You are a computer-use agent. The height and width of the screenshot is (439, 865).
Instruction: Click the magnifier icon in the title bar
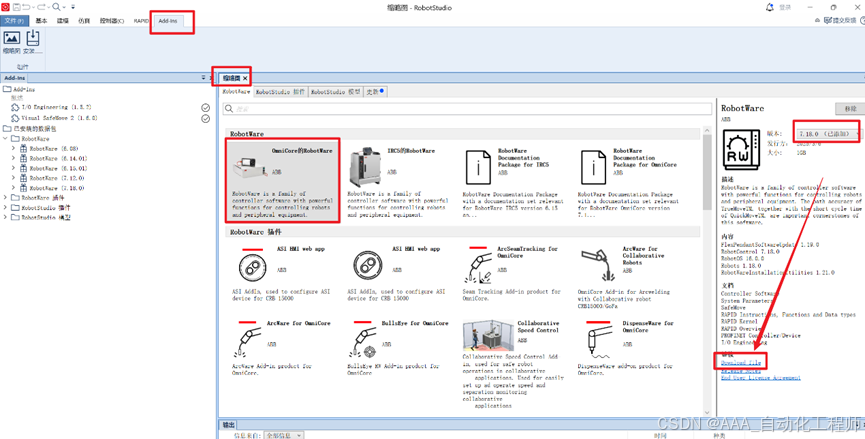coord(56,7)
